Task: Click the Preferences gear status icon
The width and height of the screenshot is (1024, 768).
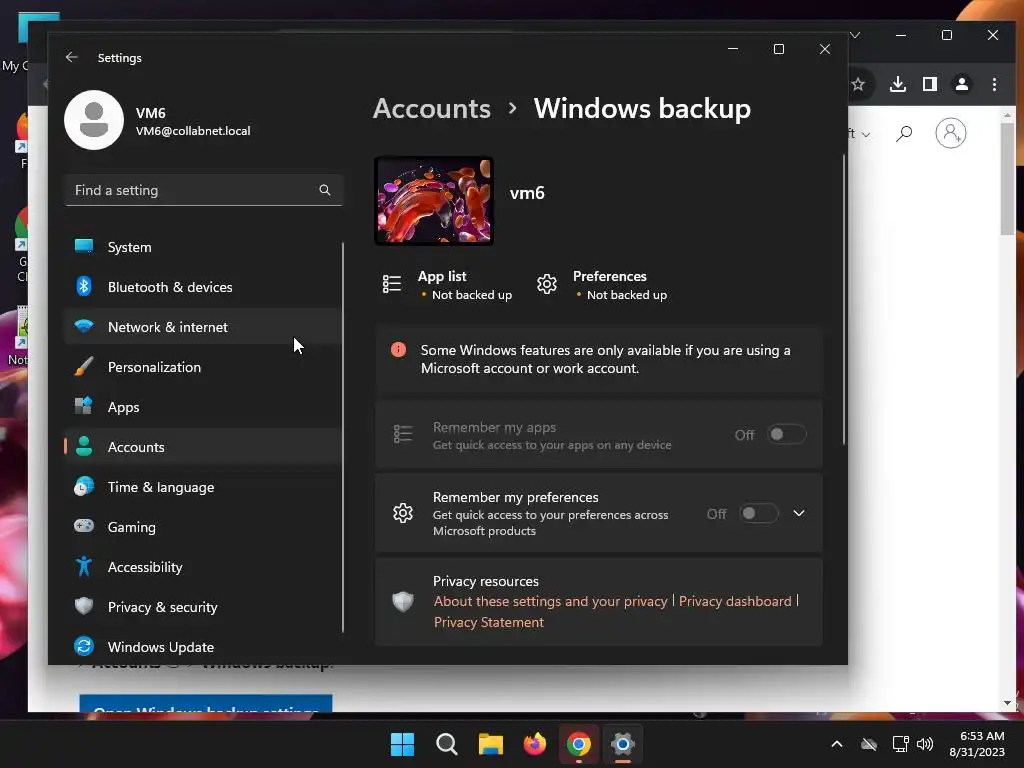Action: tap(547, 284)
